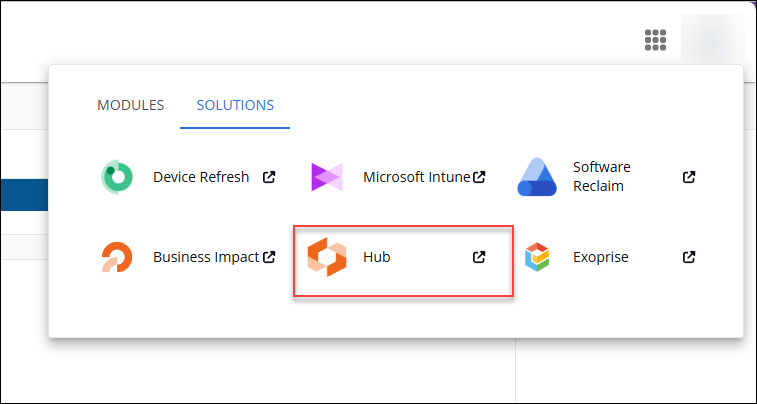Select the Solutions tab
Image resolution: width=757 pixels, height=404 pixels.
[235, 105]
